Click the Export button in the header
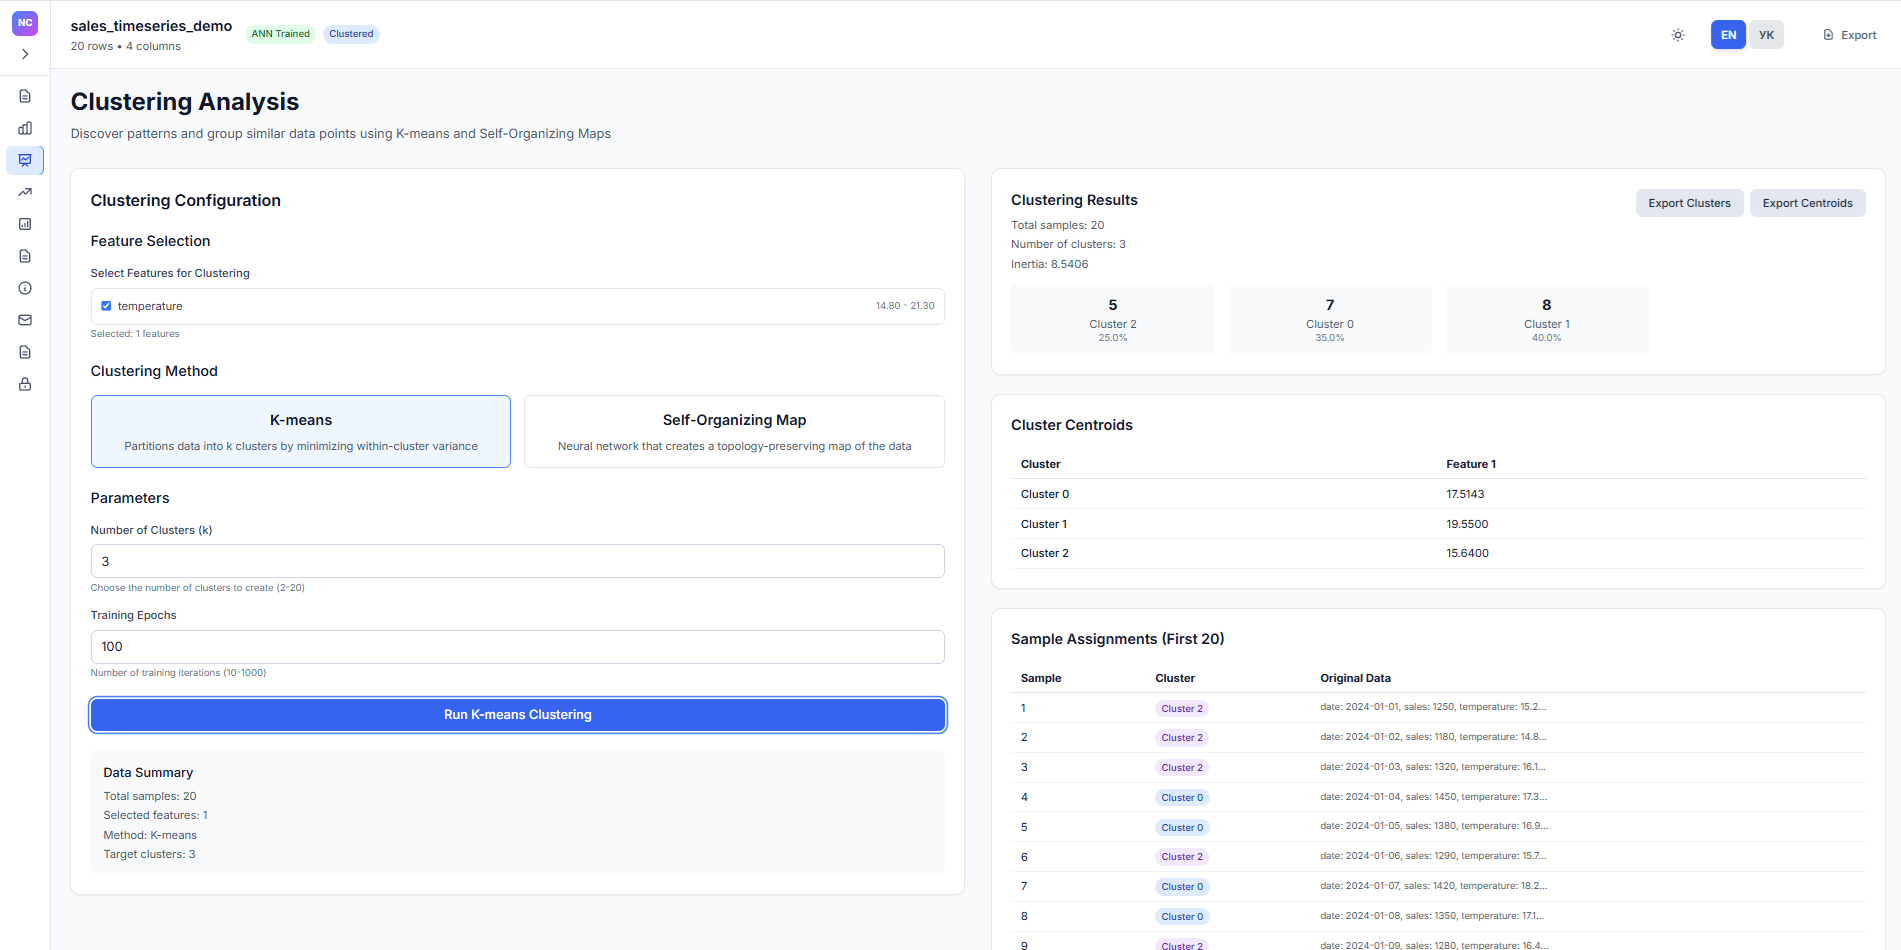 1850,35
